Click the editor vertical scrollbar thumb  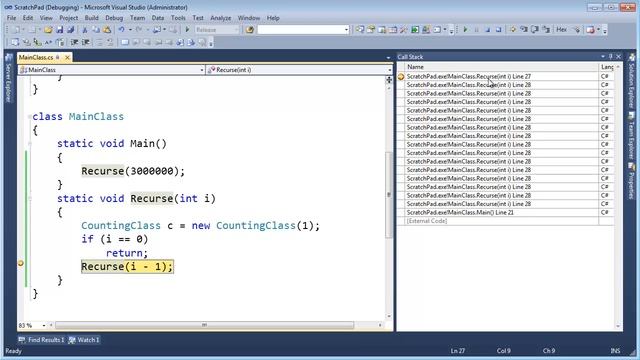coord(389,195)
